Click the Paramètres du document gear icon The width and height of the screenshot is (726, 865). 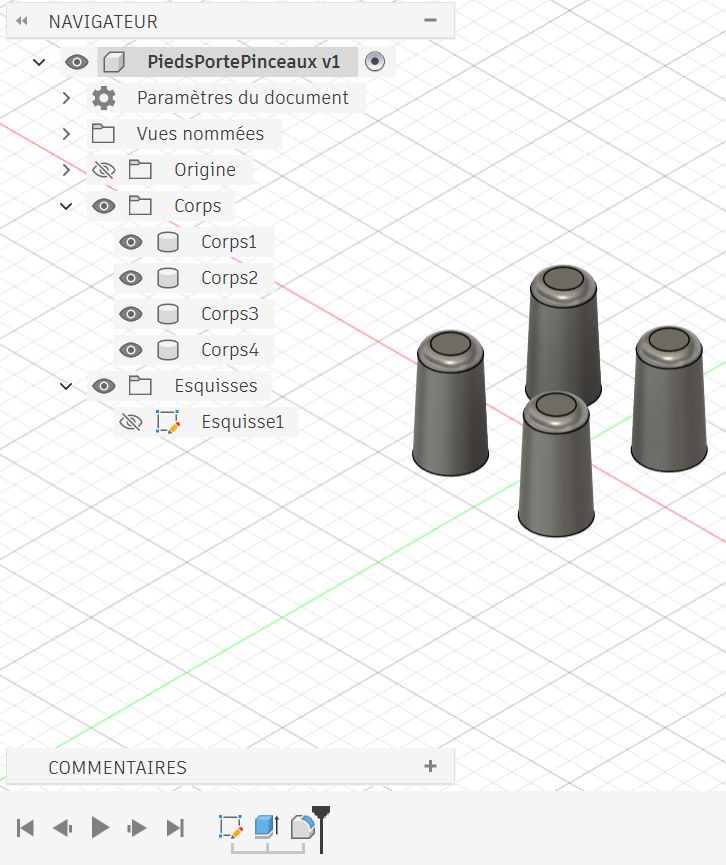103,98
